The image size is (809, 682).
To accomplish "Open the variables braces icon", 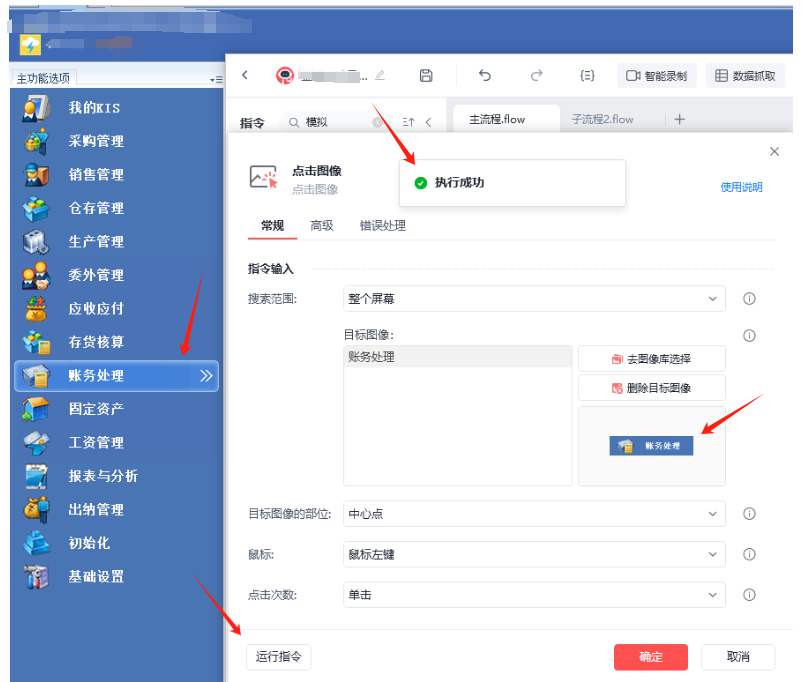I will (x=587, y=76).
